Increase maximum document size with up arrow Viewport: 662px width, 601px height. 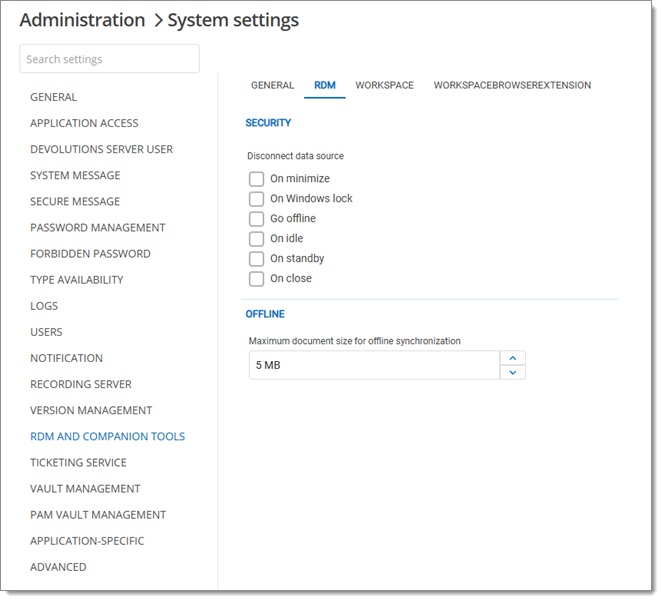tap(512, 358)
